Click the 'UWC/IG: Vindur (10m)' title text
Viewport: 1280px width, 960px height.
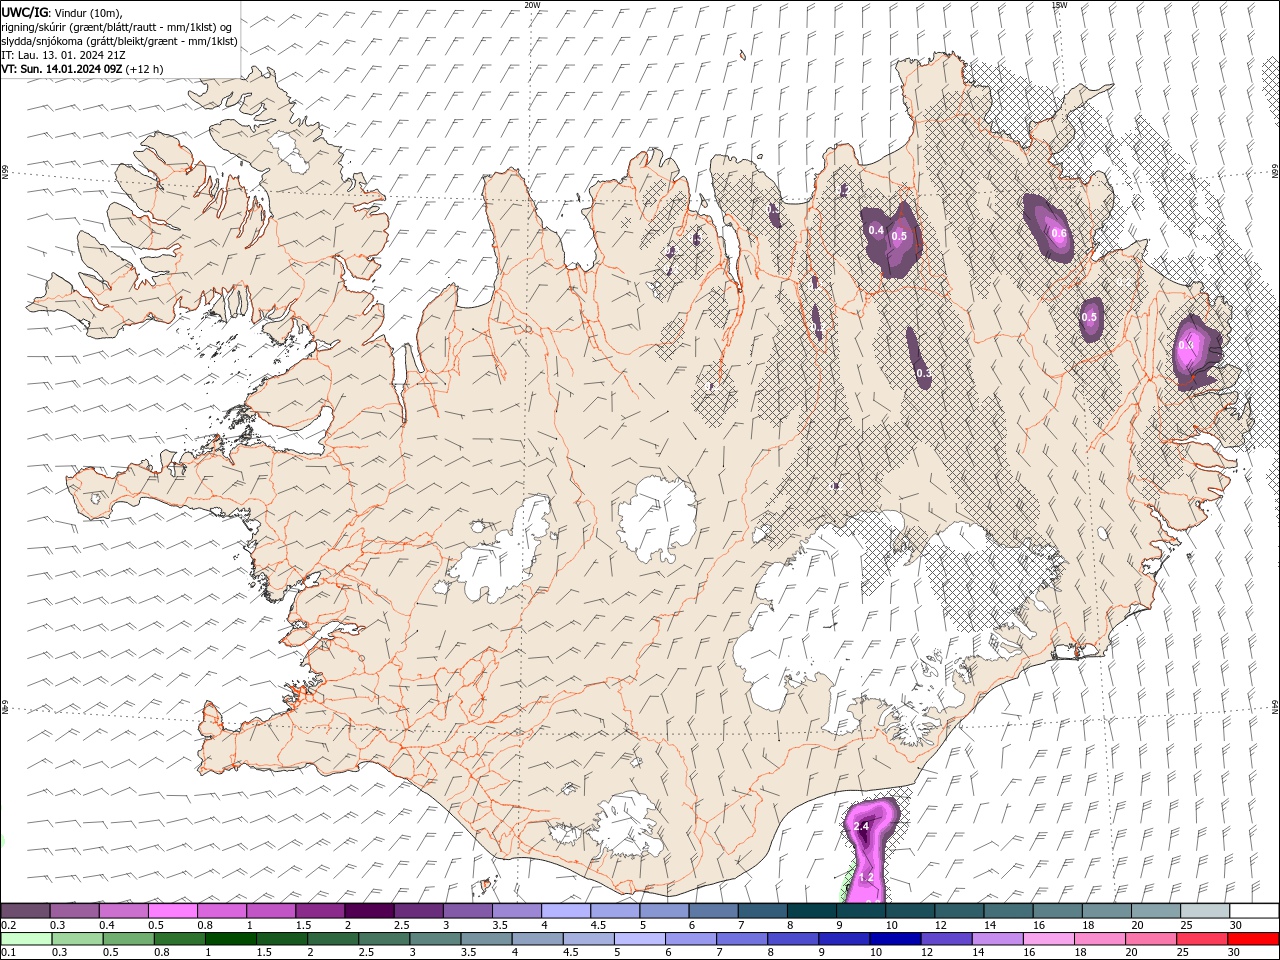tap(62, 12)
